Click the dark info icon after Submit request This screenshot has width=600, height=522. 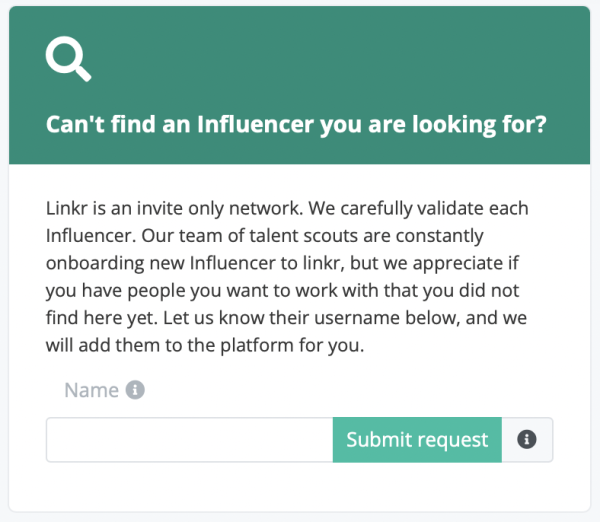(527, 439)
